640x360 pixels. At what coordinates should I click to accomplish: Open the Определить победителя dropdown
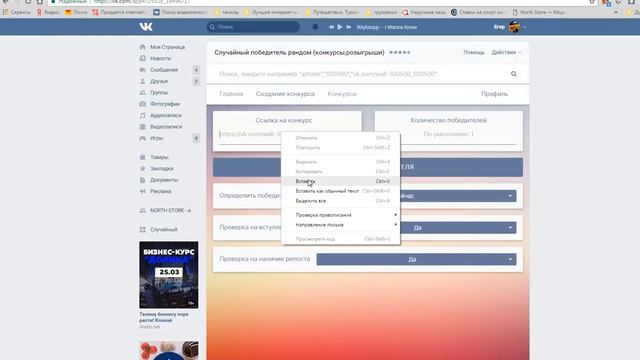click(458, 196)
